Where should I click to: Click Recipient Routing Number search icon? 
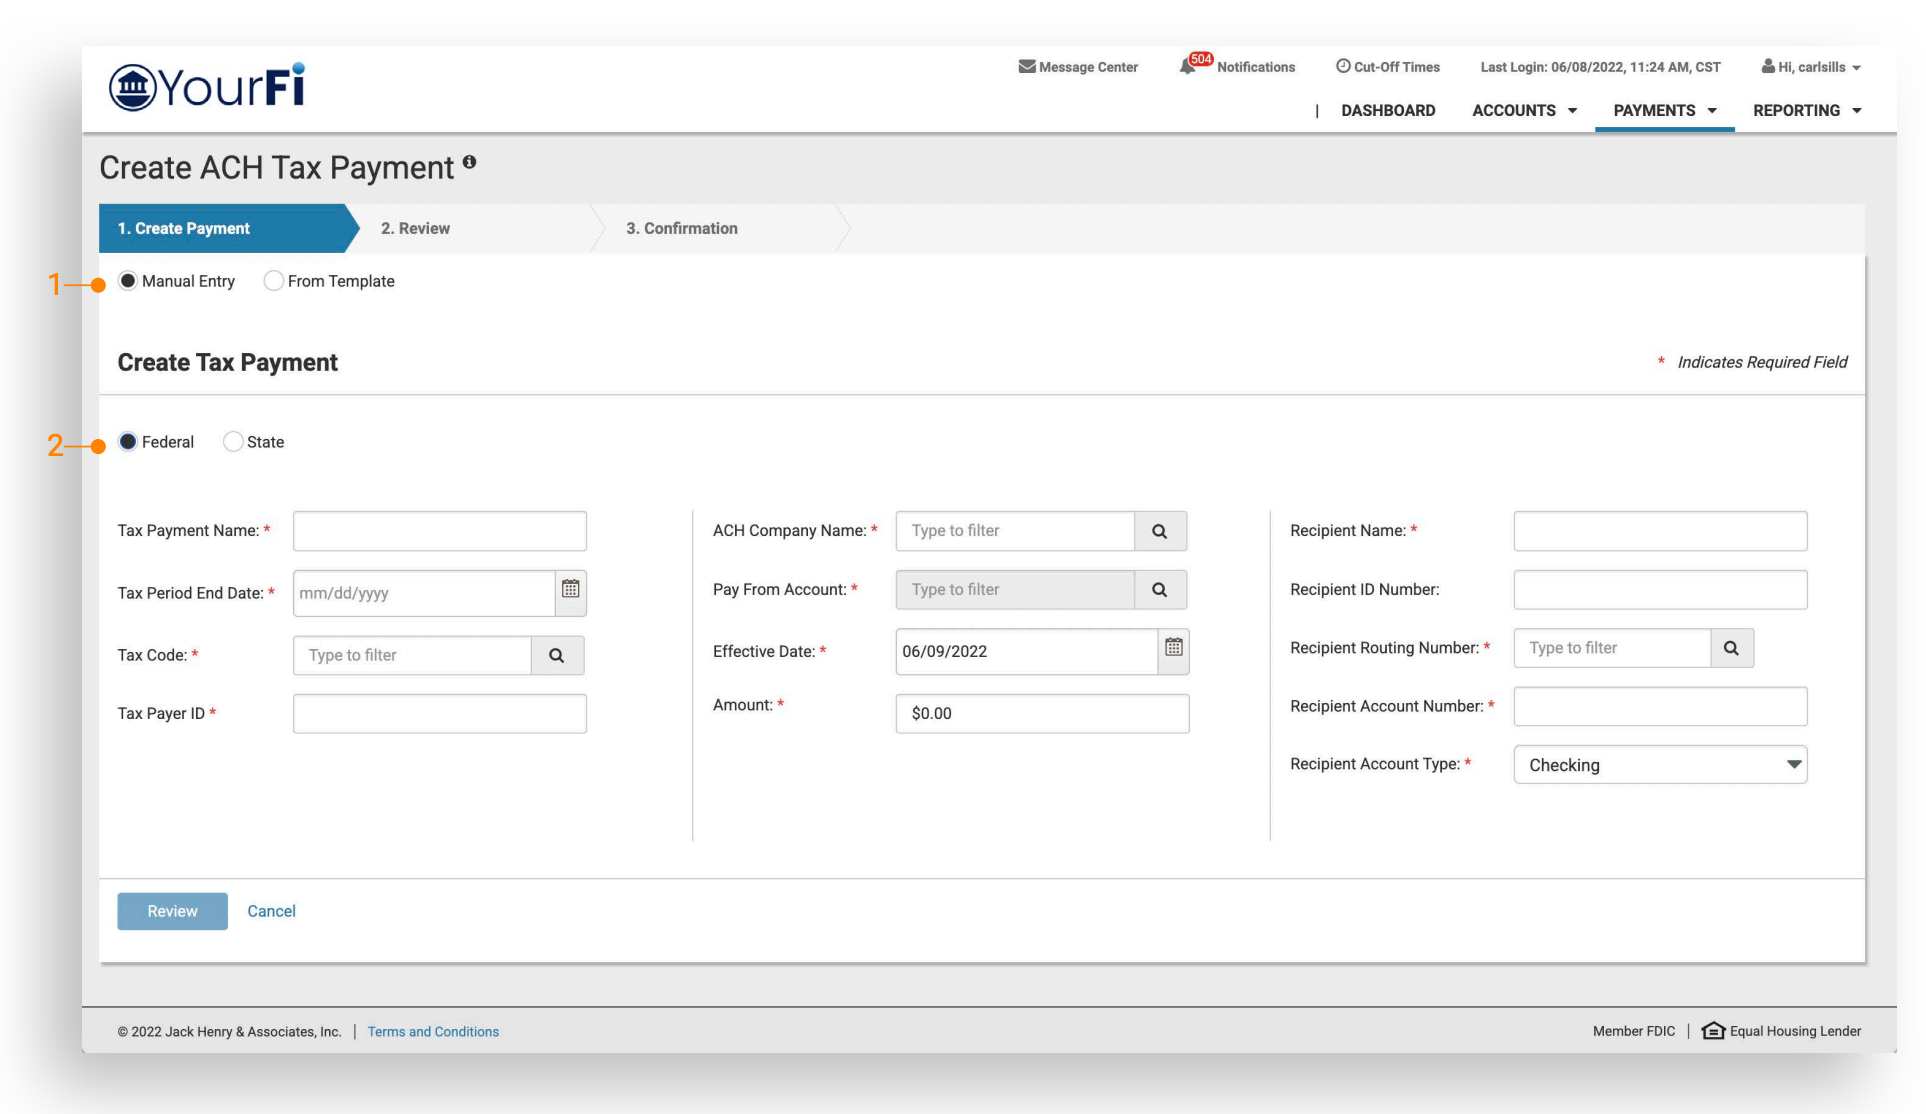point(1731,649)
